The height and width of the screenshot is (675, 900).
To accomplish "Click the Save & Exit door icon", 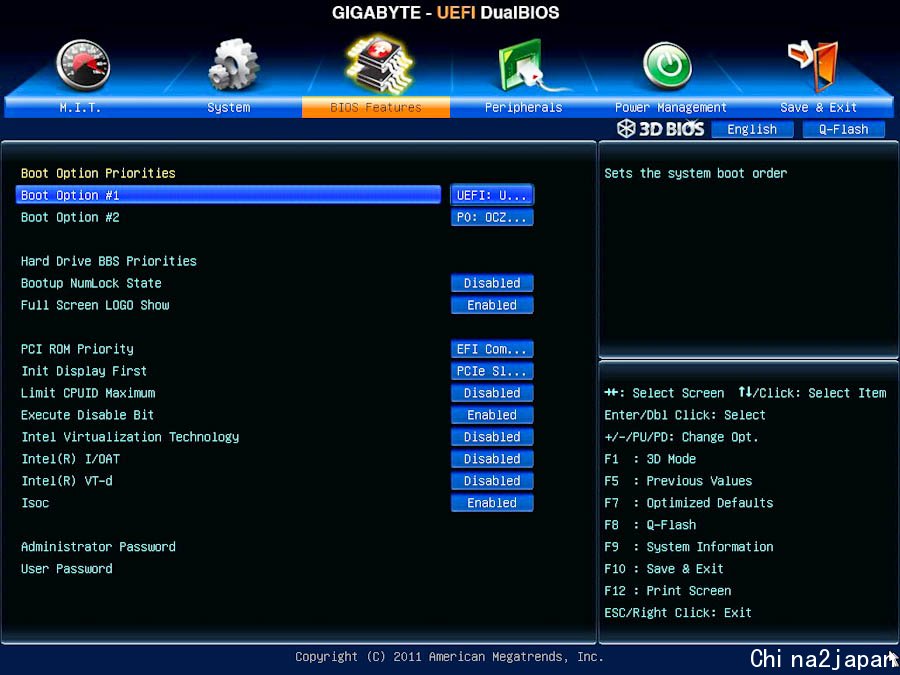I will pos(813,65).
